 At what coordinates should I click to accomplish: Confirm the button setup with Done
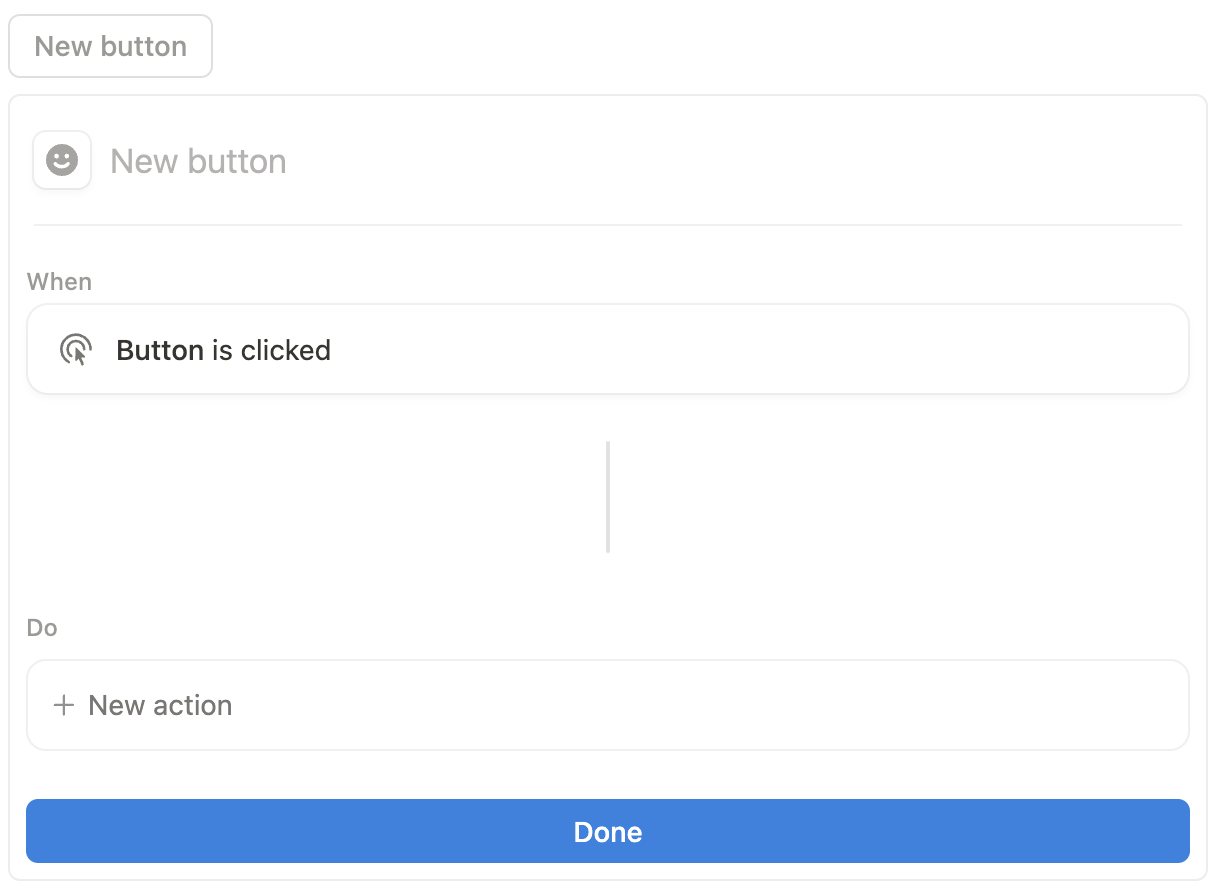click(x=608, y=830)
